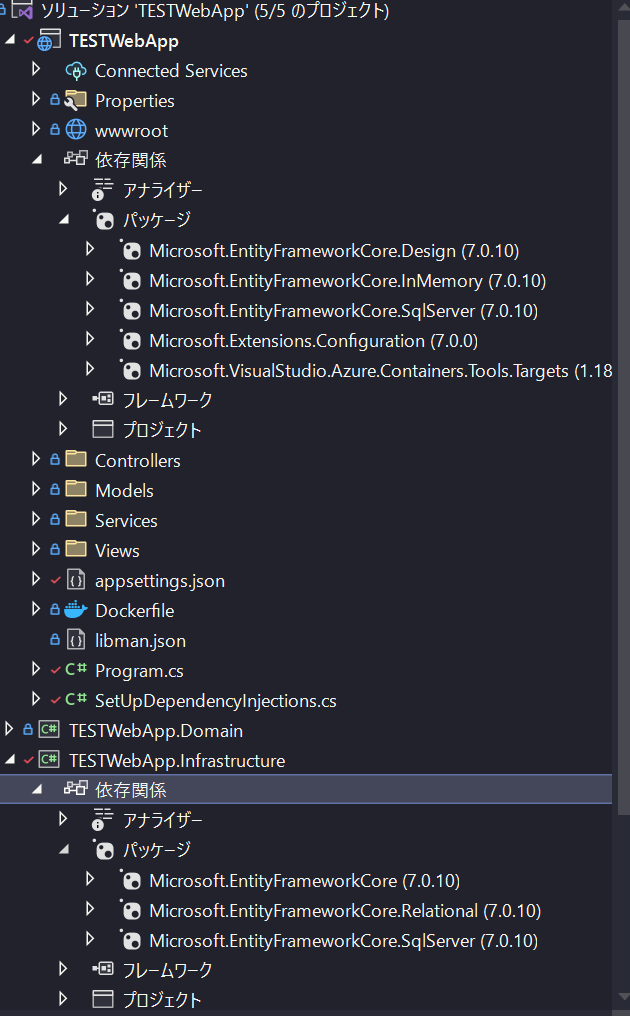Click the パッケージ icon under TESTWebApp
Image resolution: width=630 pixels, height=1016 pixels.
tap(104, 220)
